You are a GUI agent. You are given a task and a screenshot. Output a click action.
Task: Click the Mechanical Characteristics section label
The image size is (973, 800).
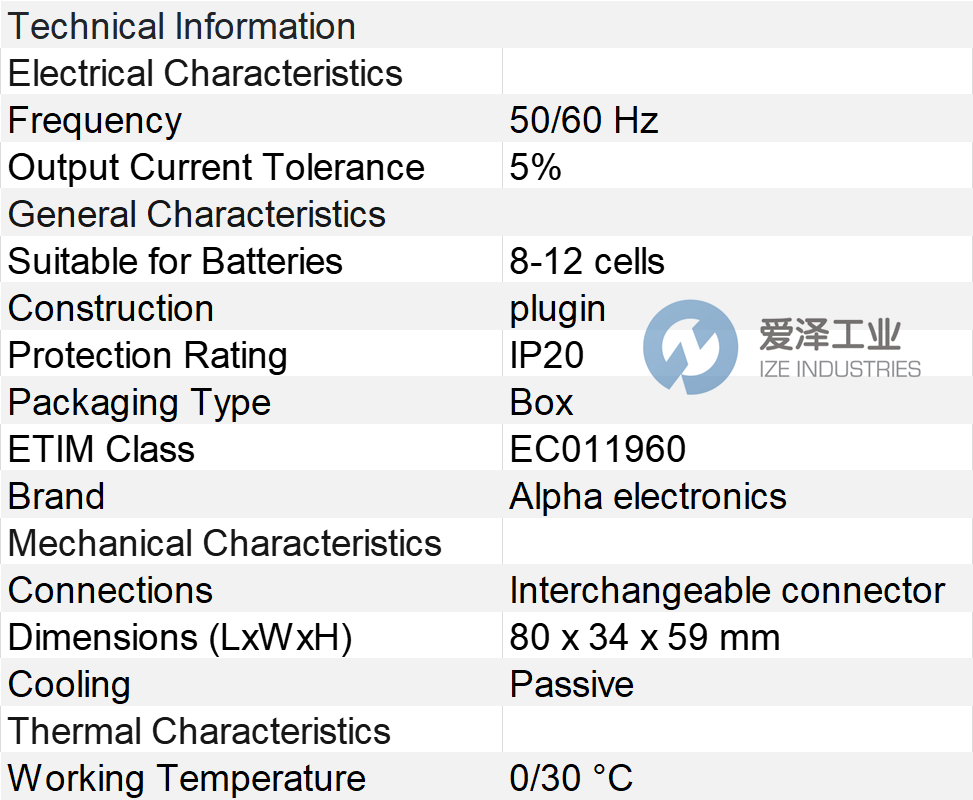225,543
